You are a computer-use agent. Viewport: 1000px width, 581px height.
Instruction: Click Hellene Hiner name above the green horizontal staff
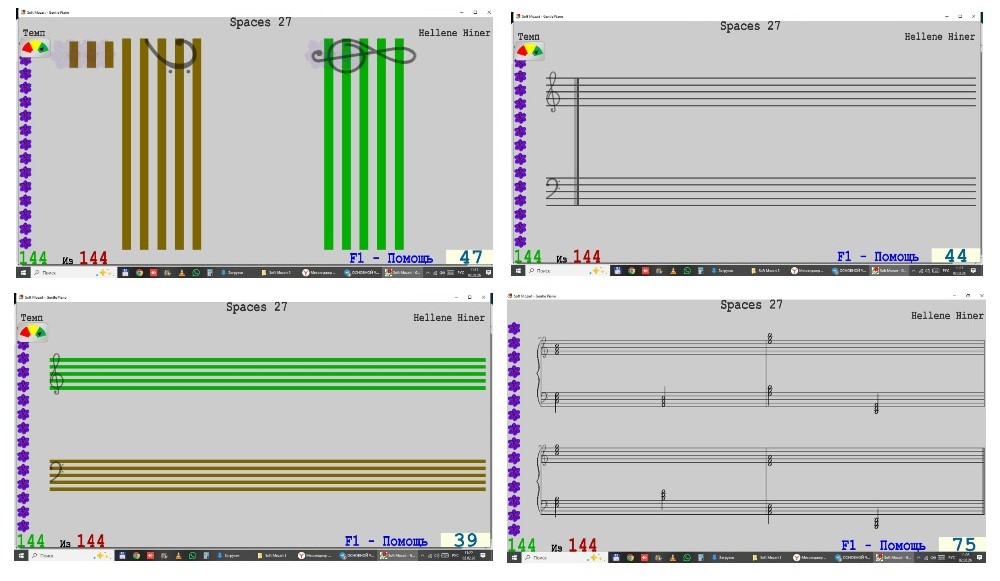(449, 318)
